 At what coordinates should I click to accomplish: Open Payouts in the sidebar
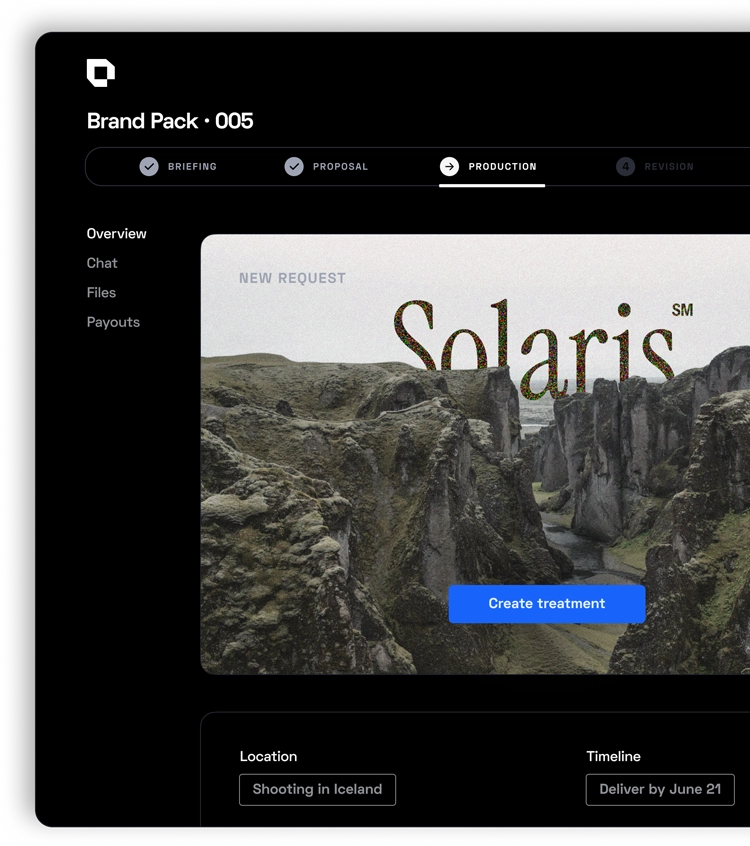click(x=113, y=323)
